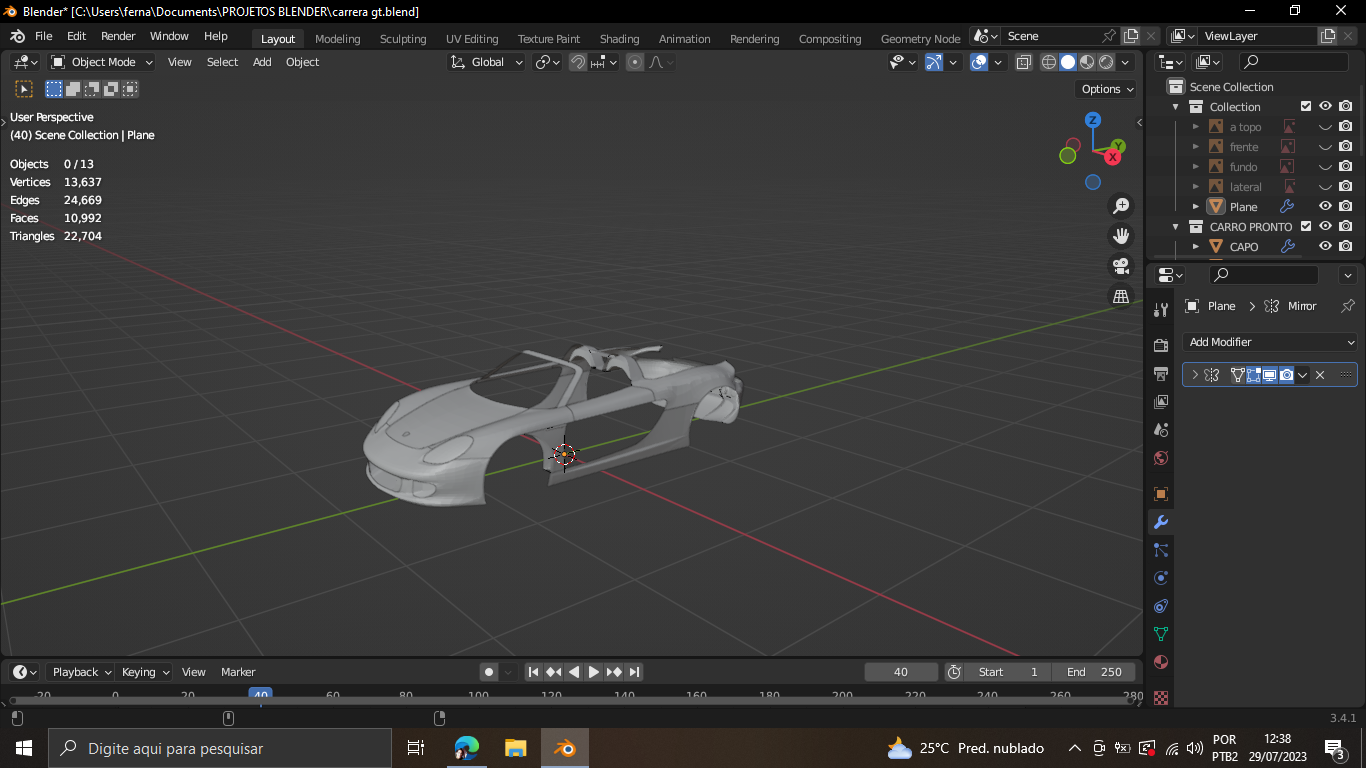Open the World properties tab
The image size is (1366, 768).
coord(1161,458)
